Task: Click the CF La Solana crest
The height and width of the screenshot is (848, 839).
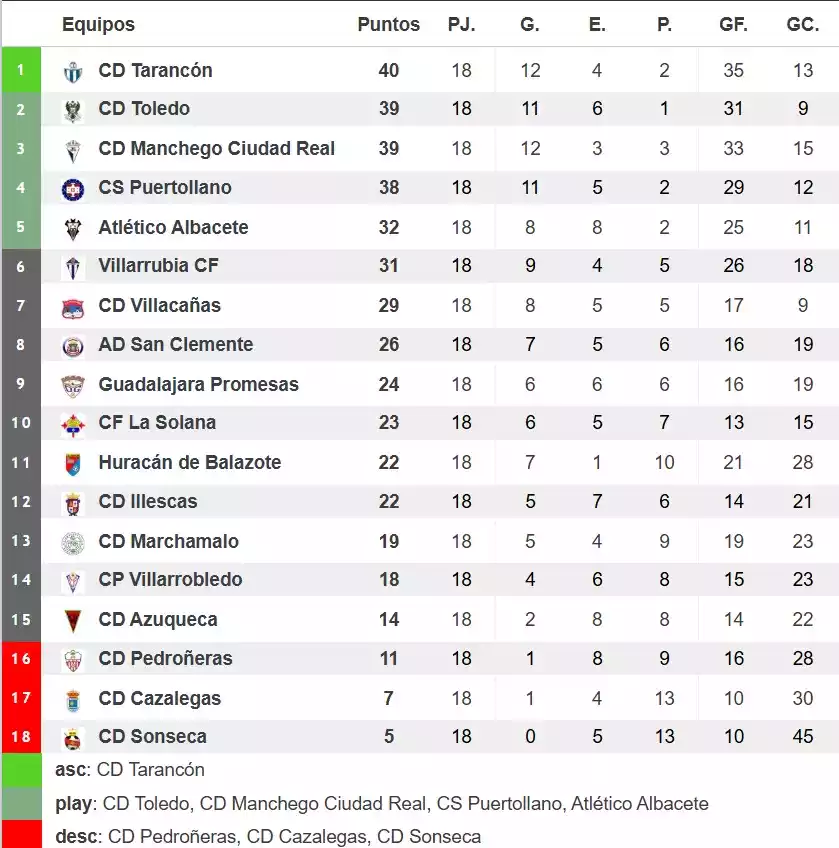Action: click(73, 424)
